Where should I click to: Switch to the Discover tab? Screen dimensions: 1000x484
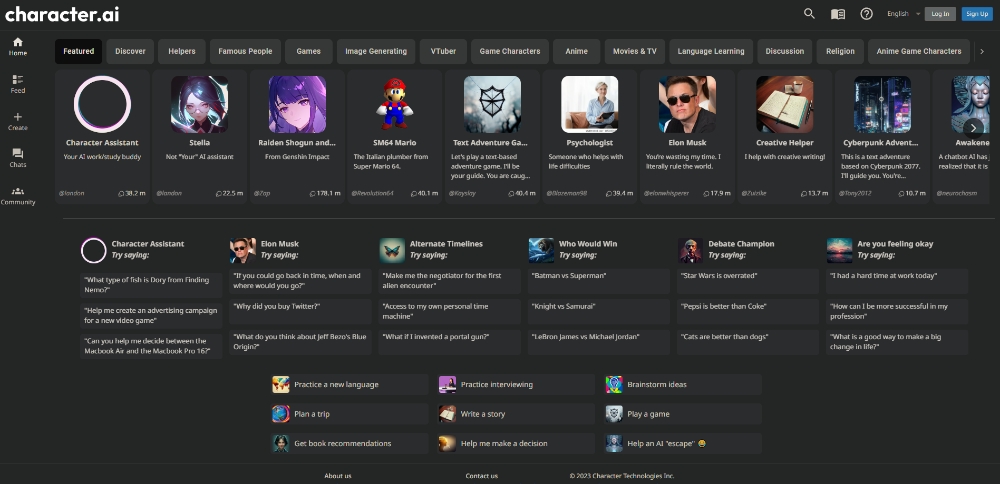point(130,51)
